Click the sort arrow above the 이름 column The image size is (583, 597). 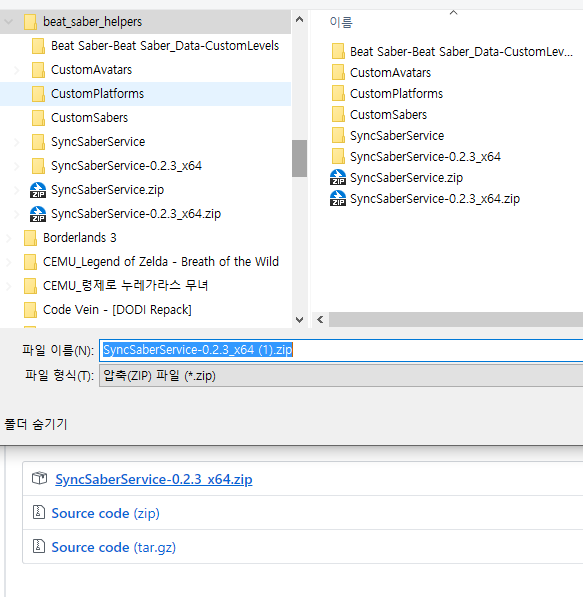tap(453, 13)
